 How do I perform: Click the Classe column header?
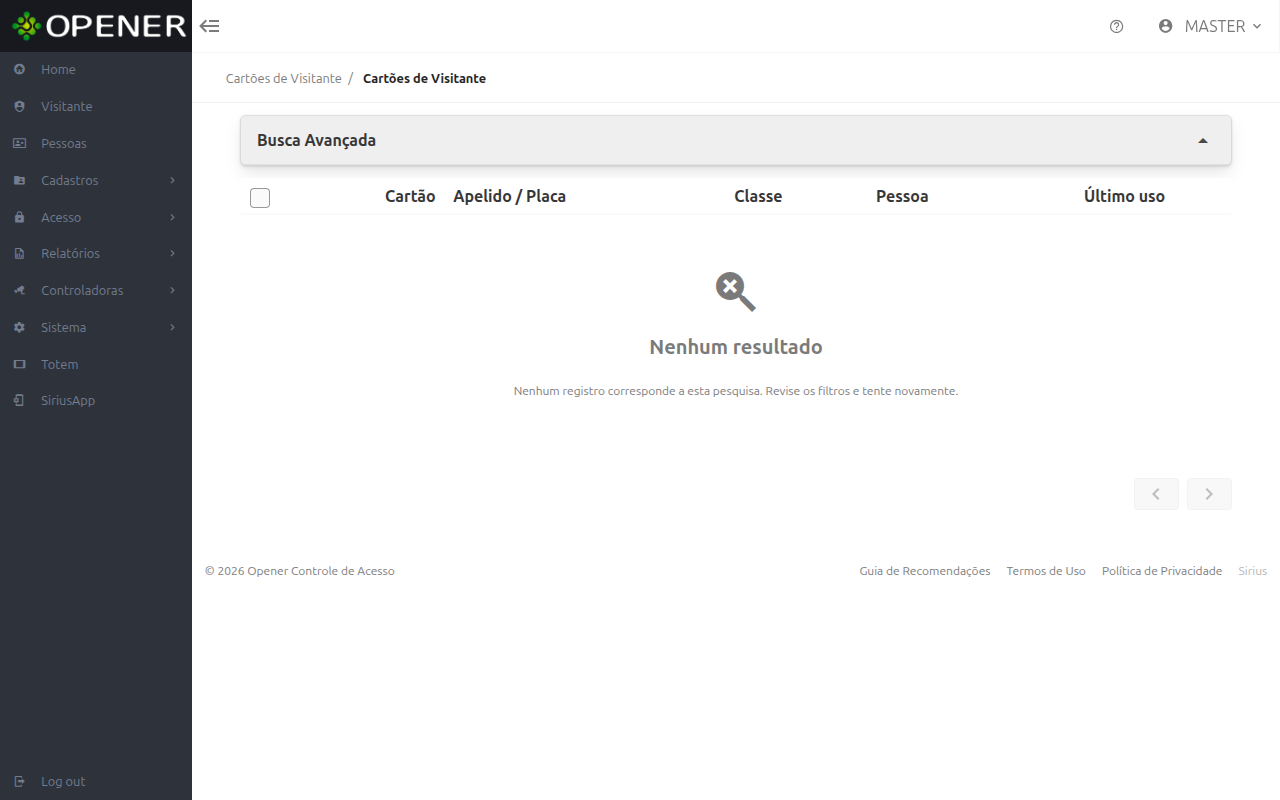[x=758, y=196]
